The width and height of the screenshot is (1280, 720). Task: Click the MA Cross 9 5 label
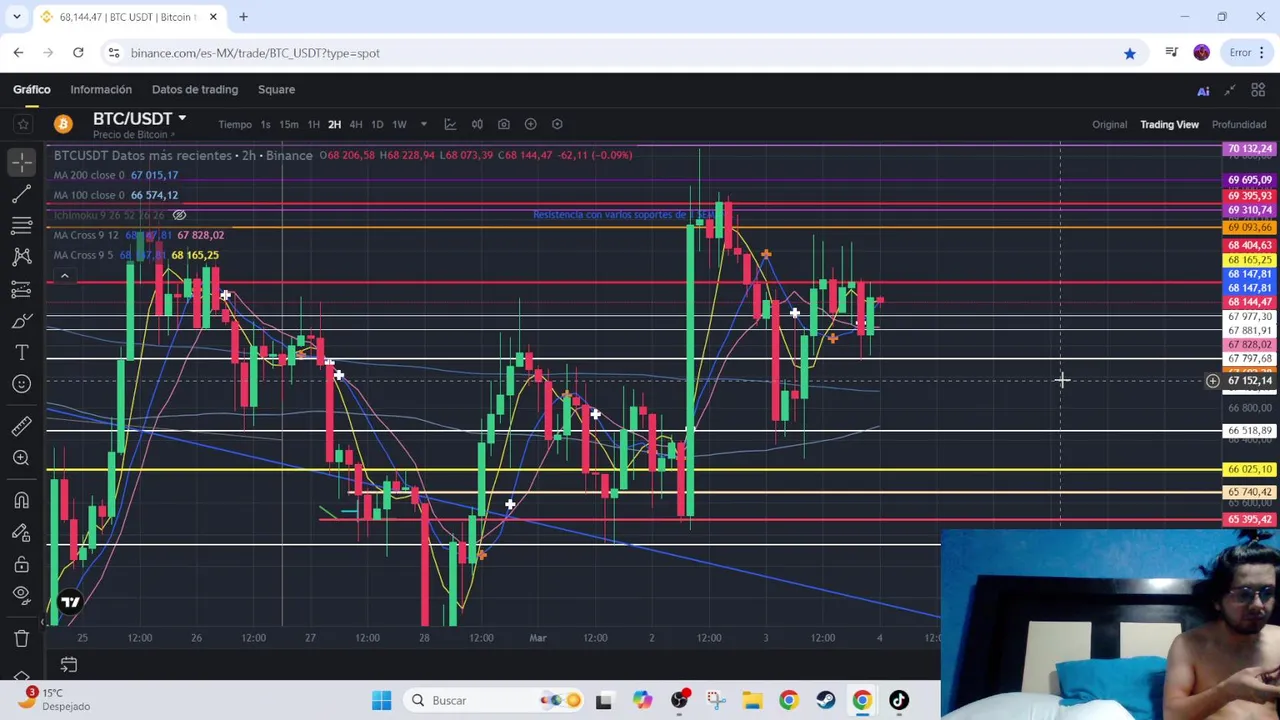pyautogui.click(x=83, y=255)
